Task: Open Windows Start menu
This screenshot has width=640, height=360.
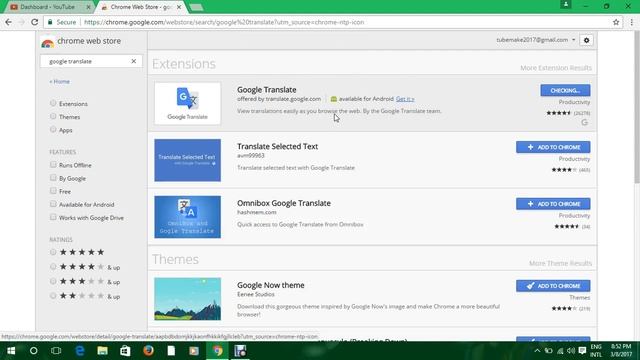Action: [x=11, y=351]
